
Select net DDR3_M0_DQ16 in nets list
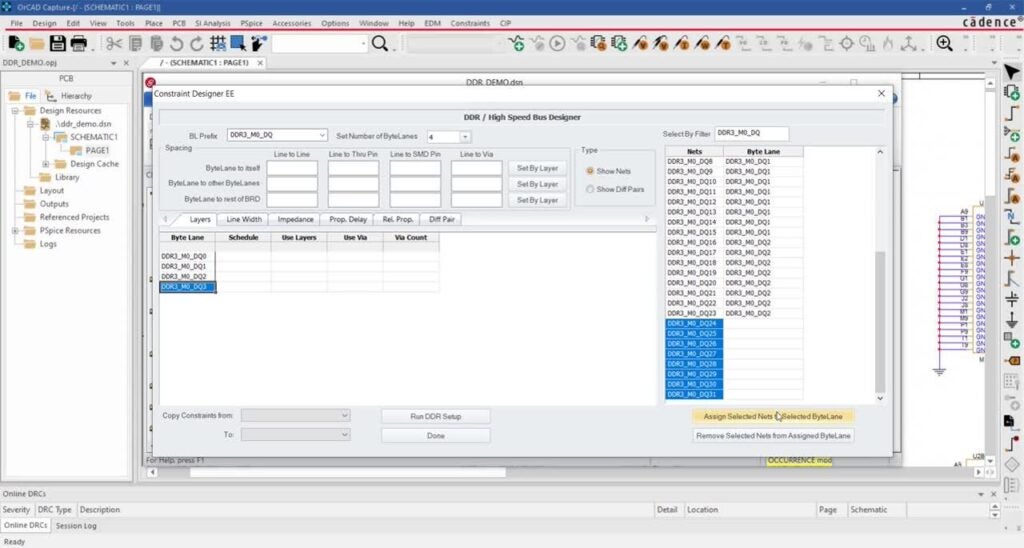(694, 242)
